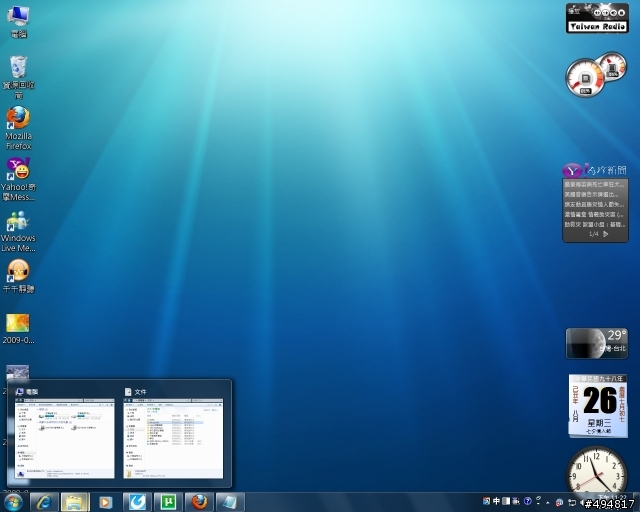Click the calendar gadget showing 26
This screenshot has height=512, width=640.
(598, 406)
